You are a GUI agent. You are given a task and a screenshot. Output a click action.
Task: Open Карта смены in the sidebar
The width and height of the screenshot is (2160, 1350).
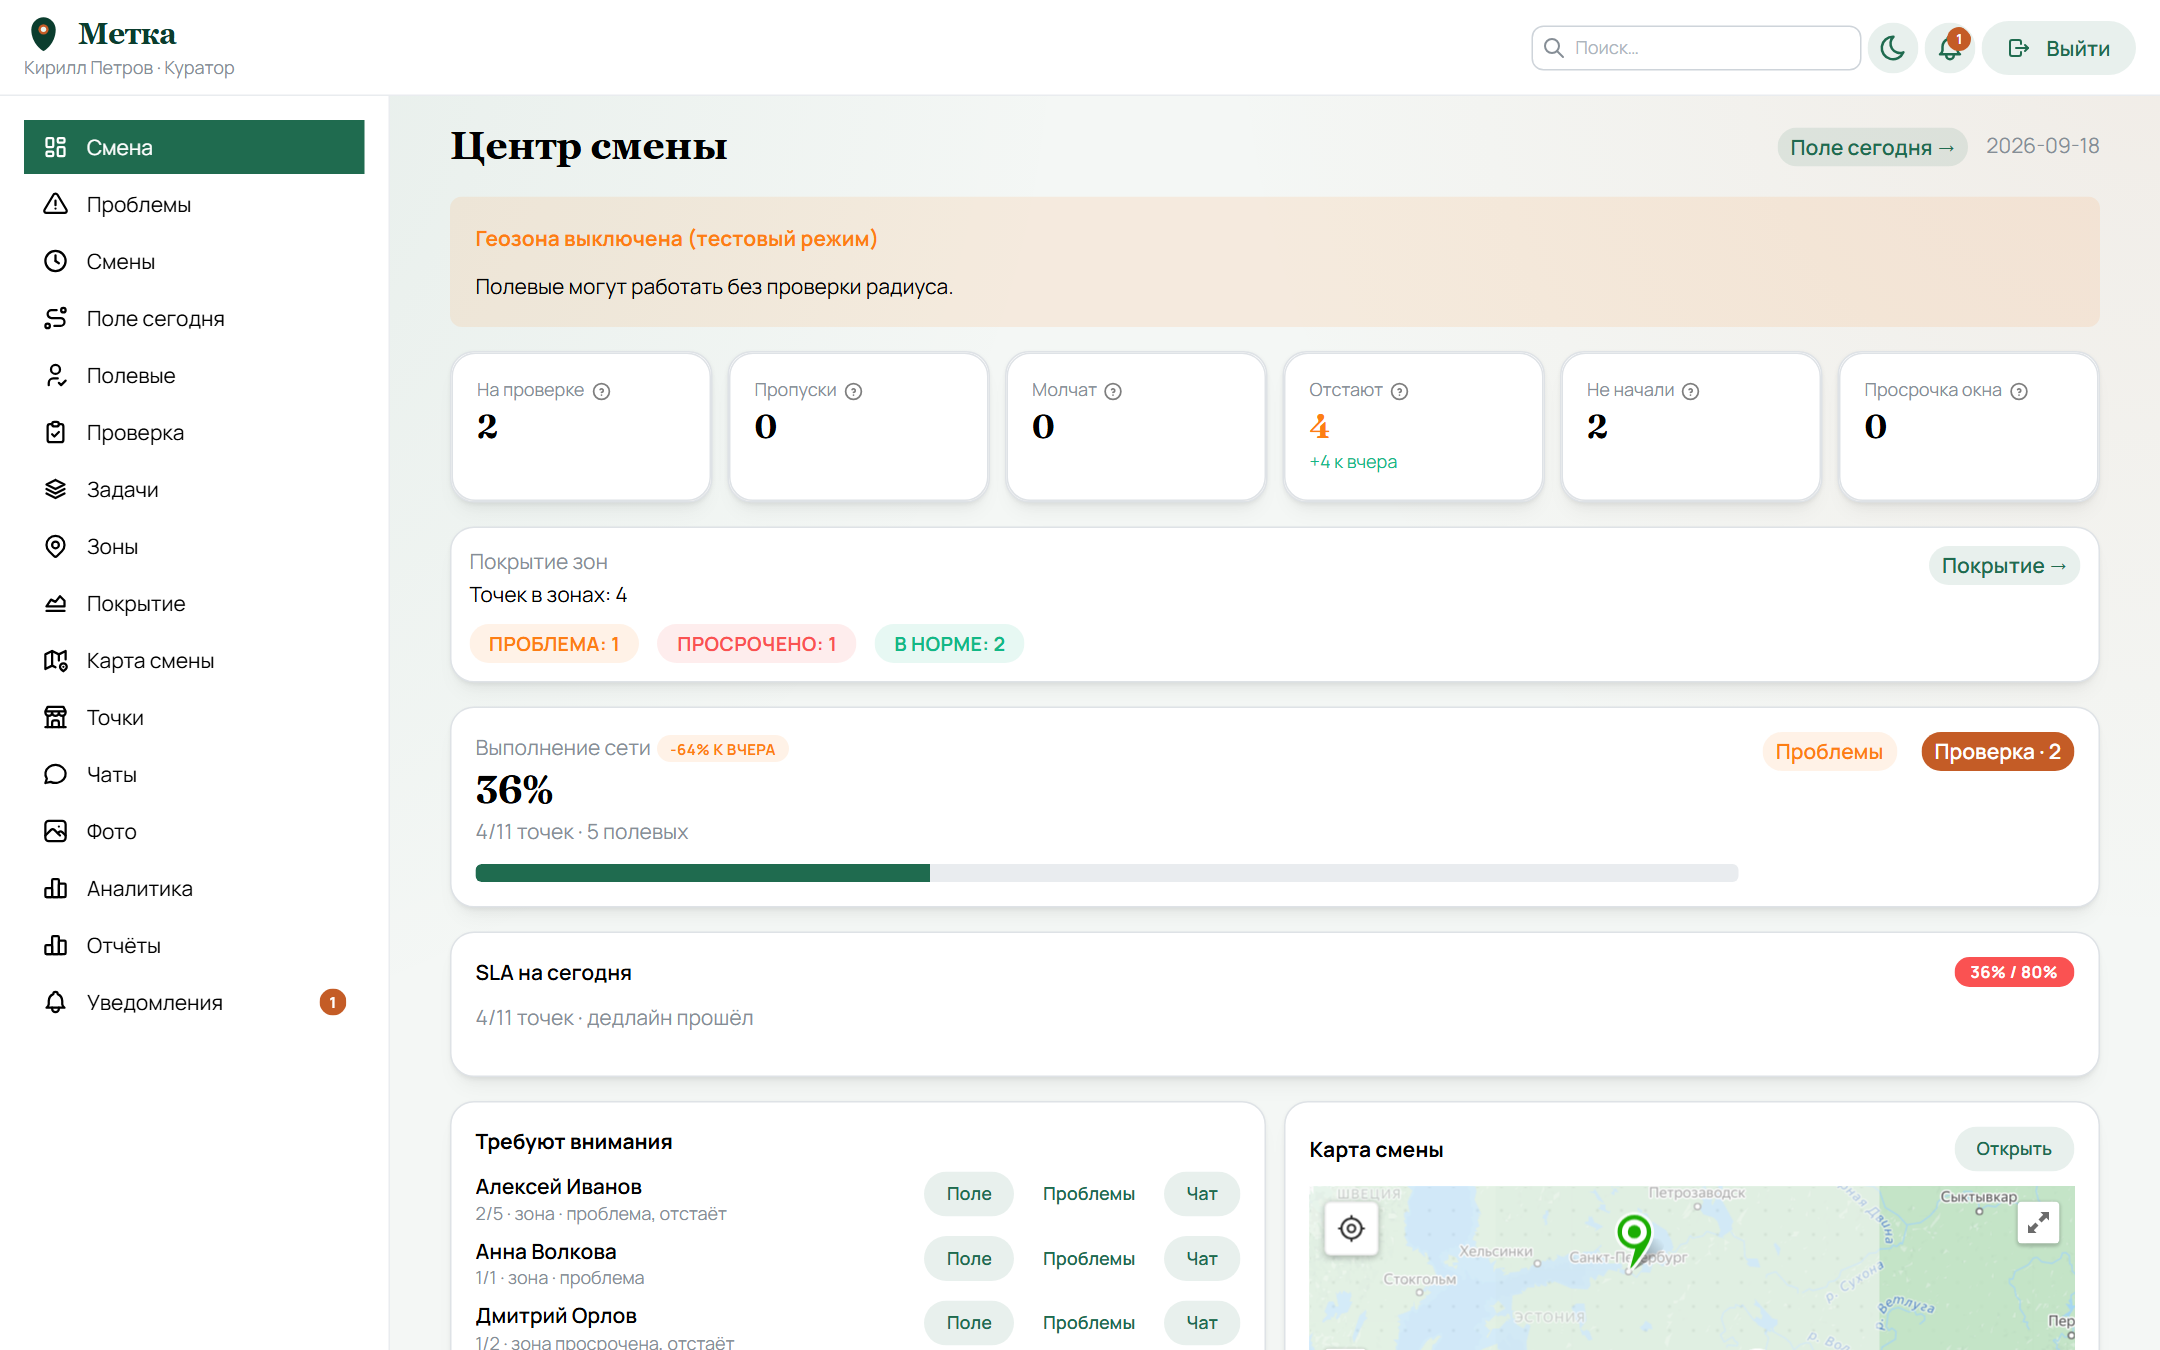[194, 660]
